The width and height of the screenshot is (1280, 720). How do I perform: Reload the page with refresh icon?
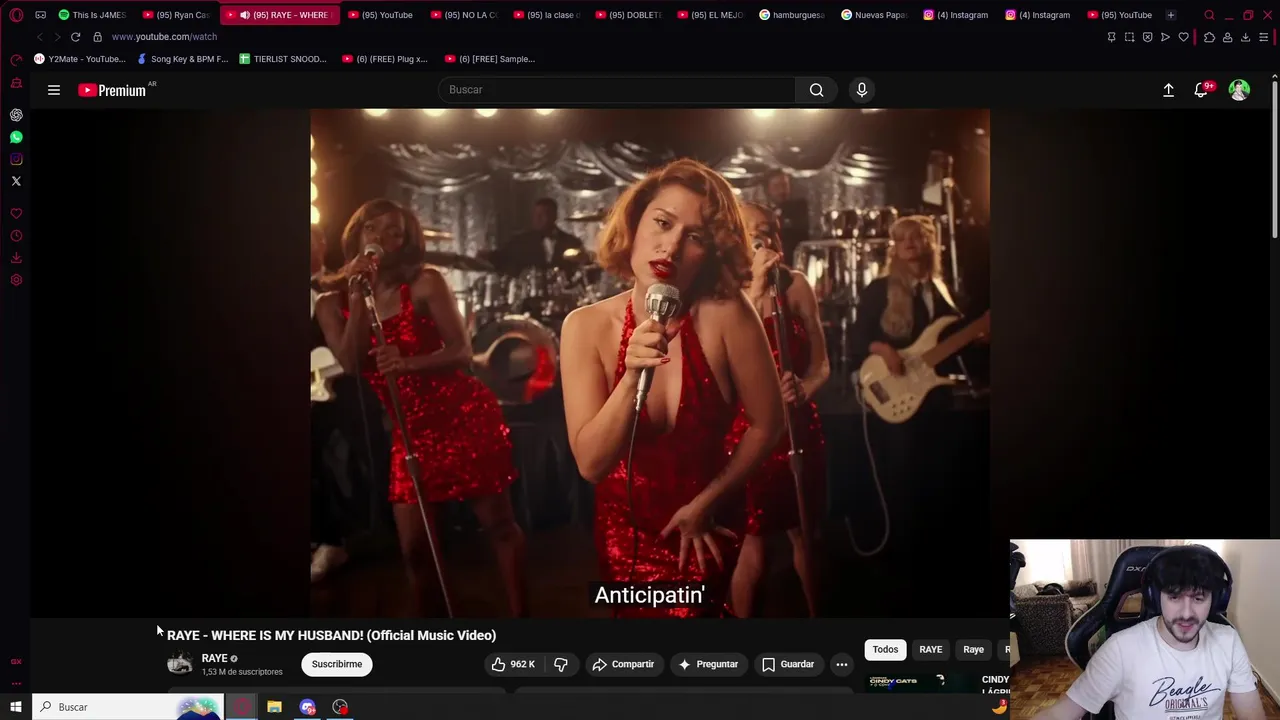coord(75,37)
